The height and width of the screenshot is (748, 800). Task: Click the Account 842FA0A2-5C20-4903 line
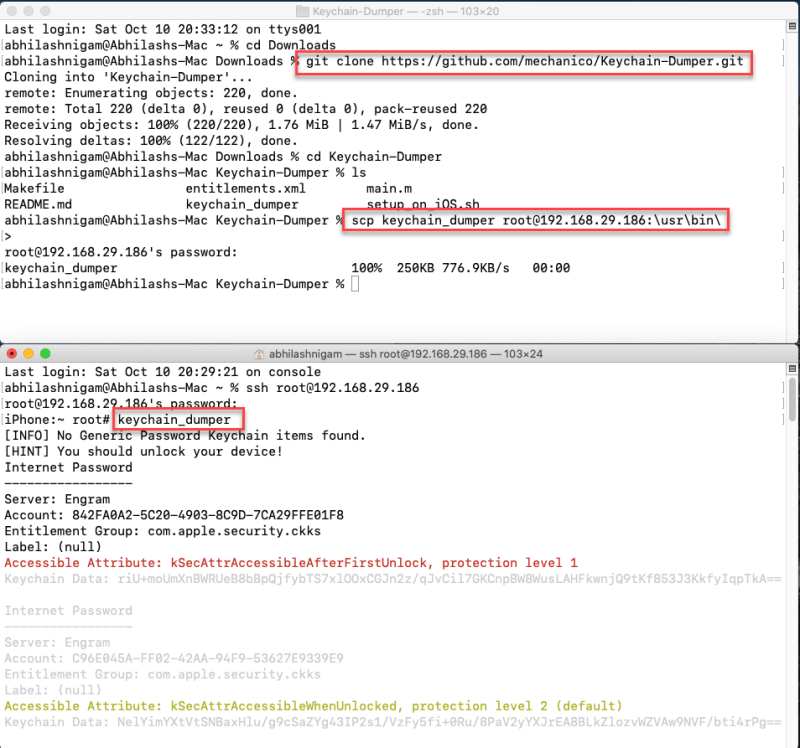pyautogui.click(x=174, y=515)
